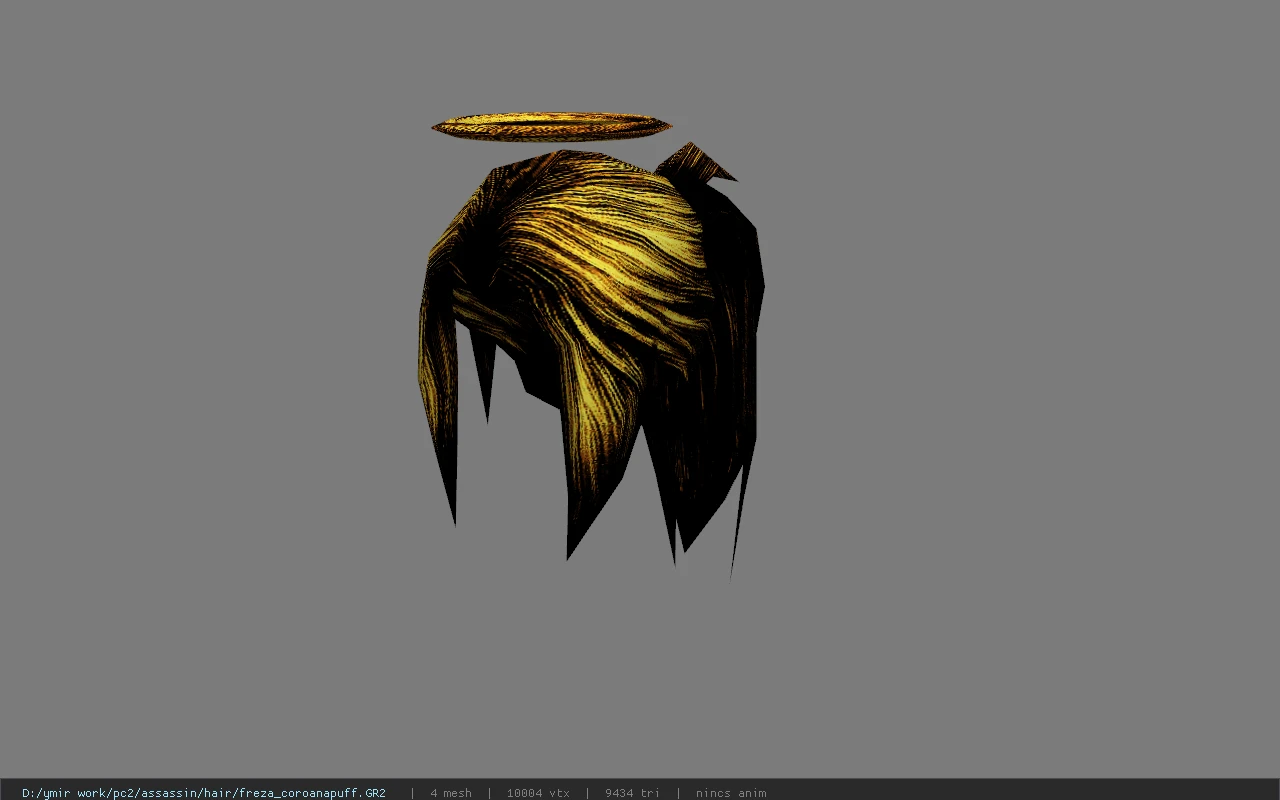Click the file path freza_coroanapuff.GR2 in status bar
Image resolution: width=1280 pixels, height=800 pixels.
click(x=204, y=793)
